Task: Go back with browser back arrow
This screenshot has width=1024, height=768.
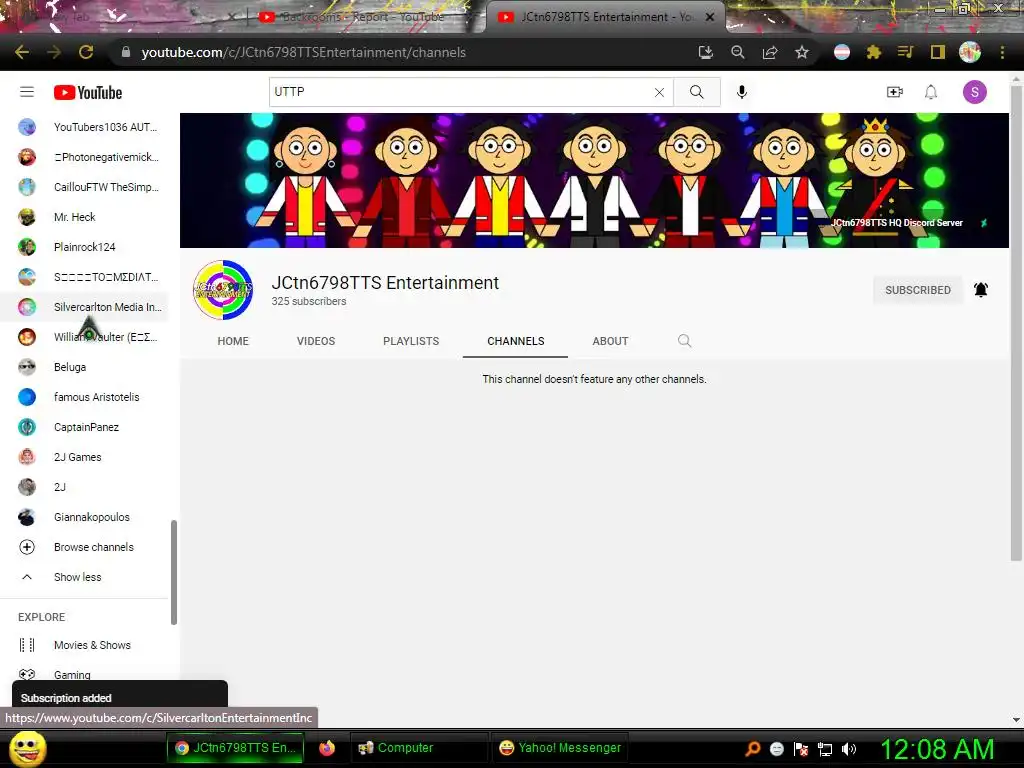Action: [x=22, y=52]
